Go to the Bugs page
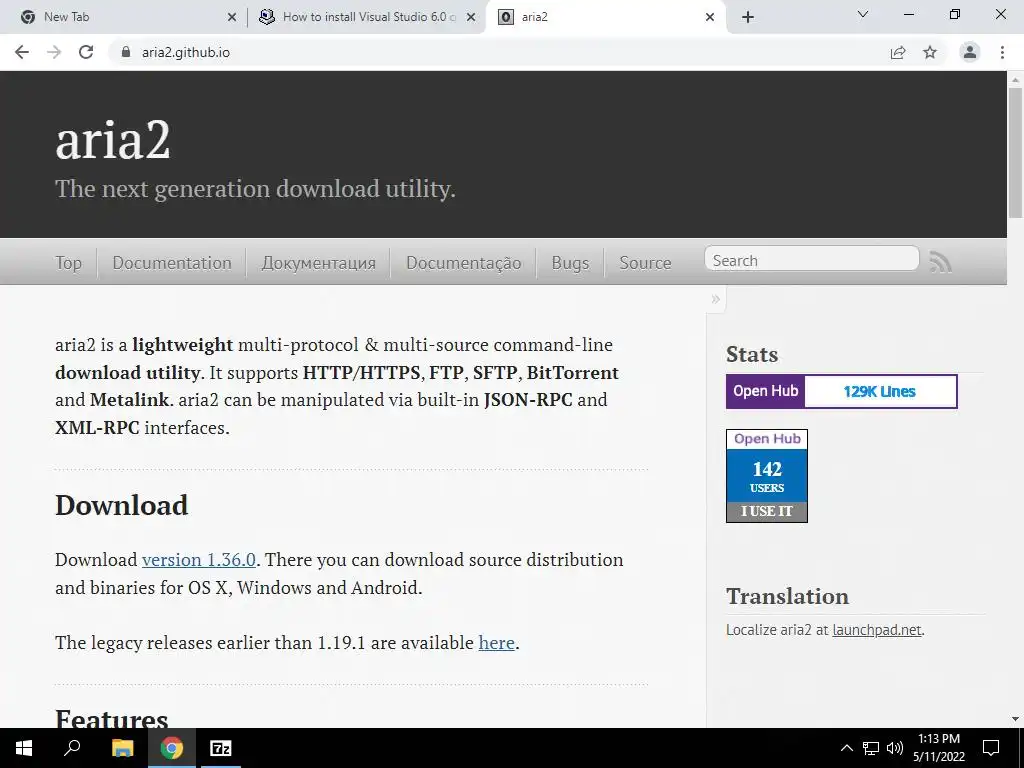The height and width of the screenshot is (768, 1024). coord(570,263)
